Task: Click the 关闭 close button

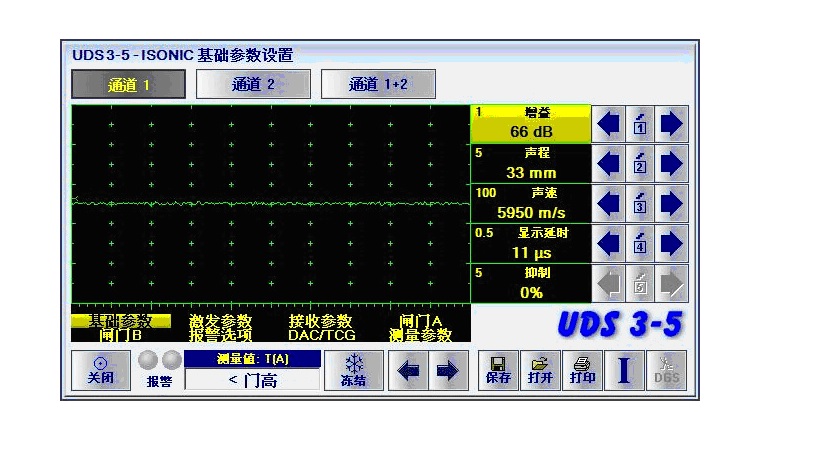Action: (101, 371)
